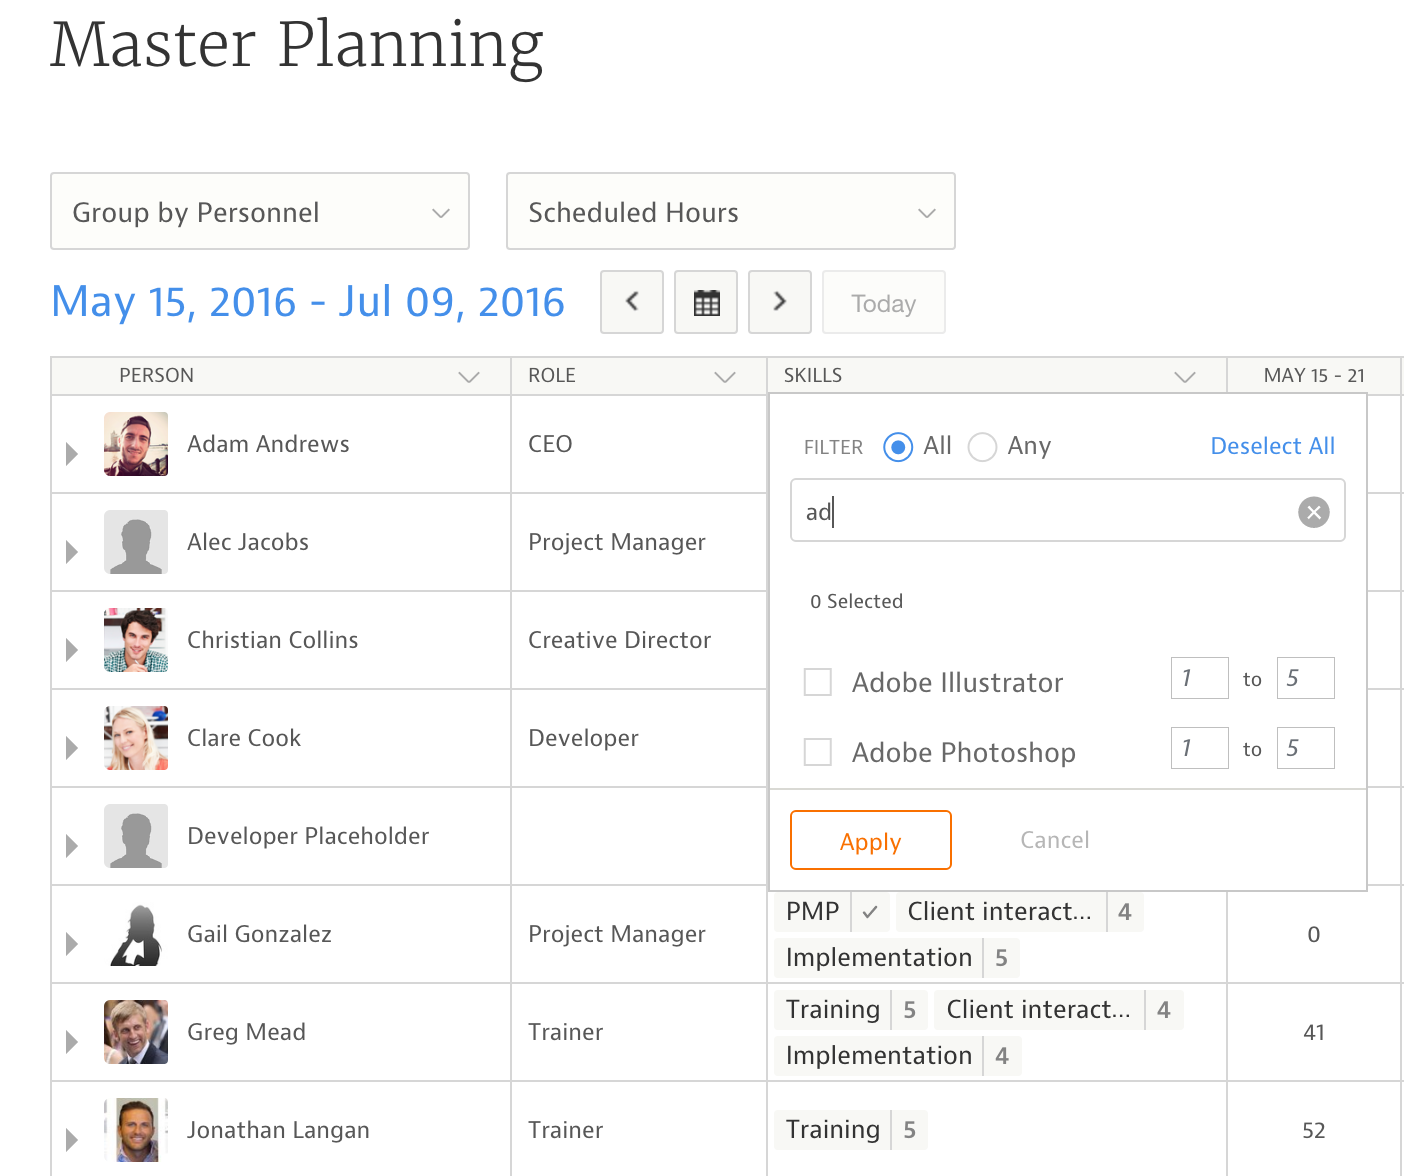
Task: Click Christian Collins' avatar picture
Action: point(136,640)
